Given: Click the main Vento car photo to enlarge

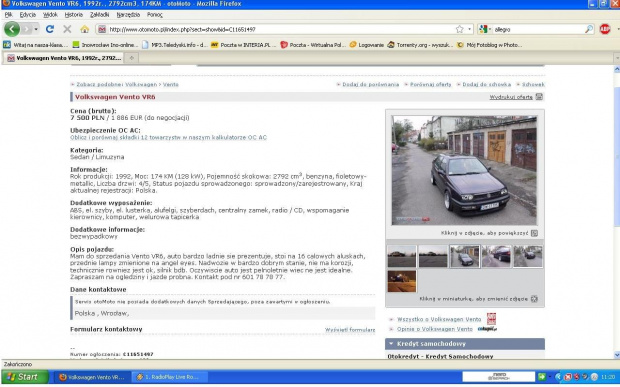Looking at the screenshot, I should (x=464, y=170).
